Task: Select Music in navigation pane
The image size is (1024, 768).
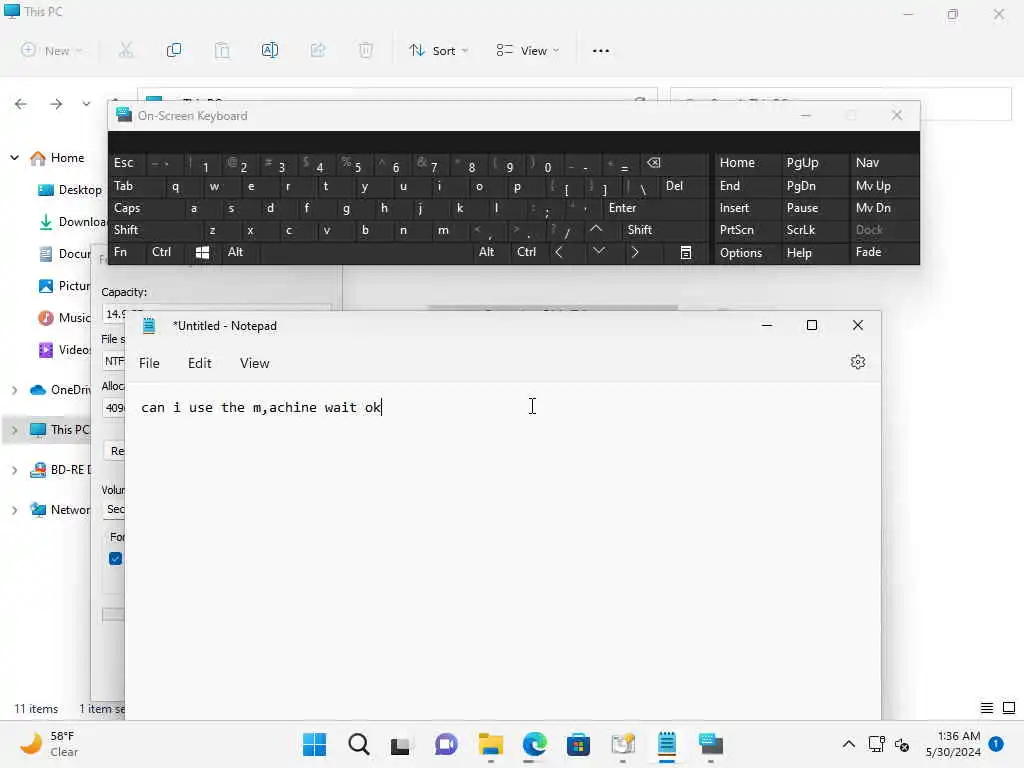Action: (x=65, y=318)
